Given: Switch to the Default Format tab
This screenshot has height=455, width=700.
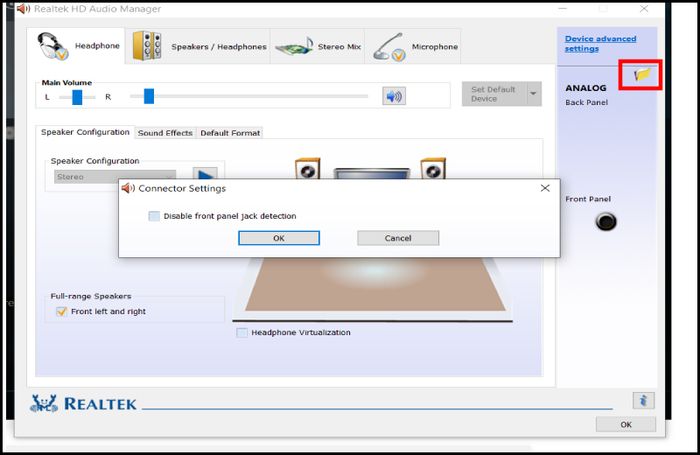Looking at the screenshot, I should (x=230, y=133).
